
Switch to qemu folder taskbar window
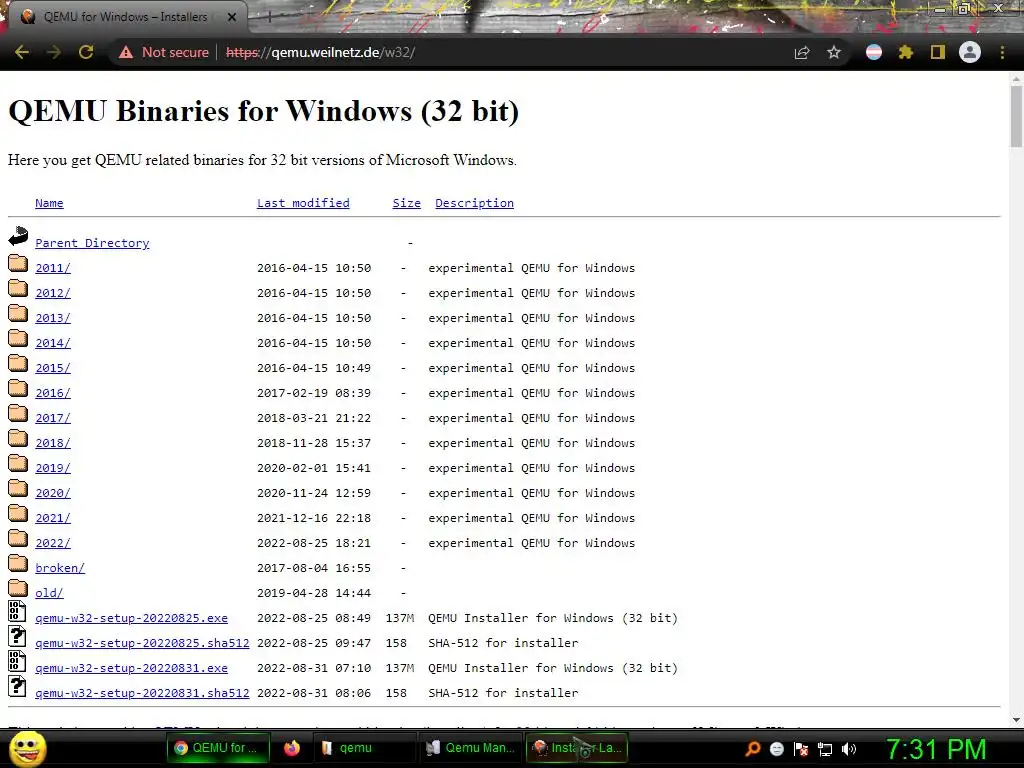pyautogui.click(x=364, y=748)
